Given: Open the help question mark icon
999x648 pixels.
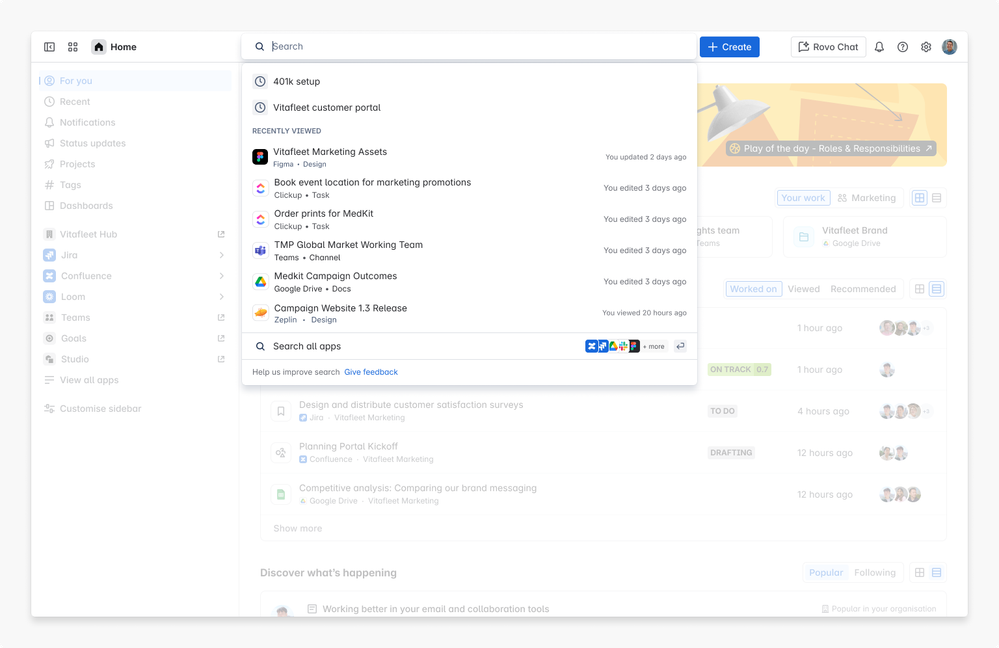Looking at the screenshot, I should tap(903, 47).
